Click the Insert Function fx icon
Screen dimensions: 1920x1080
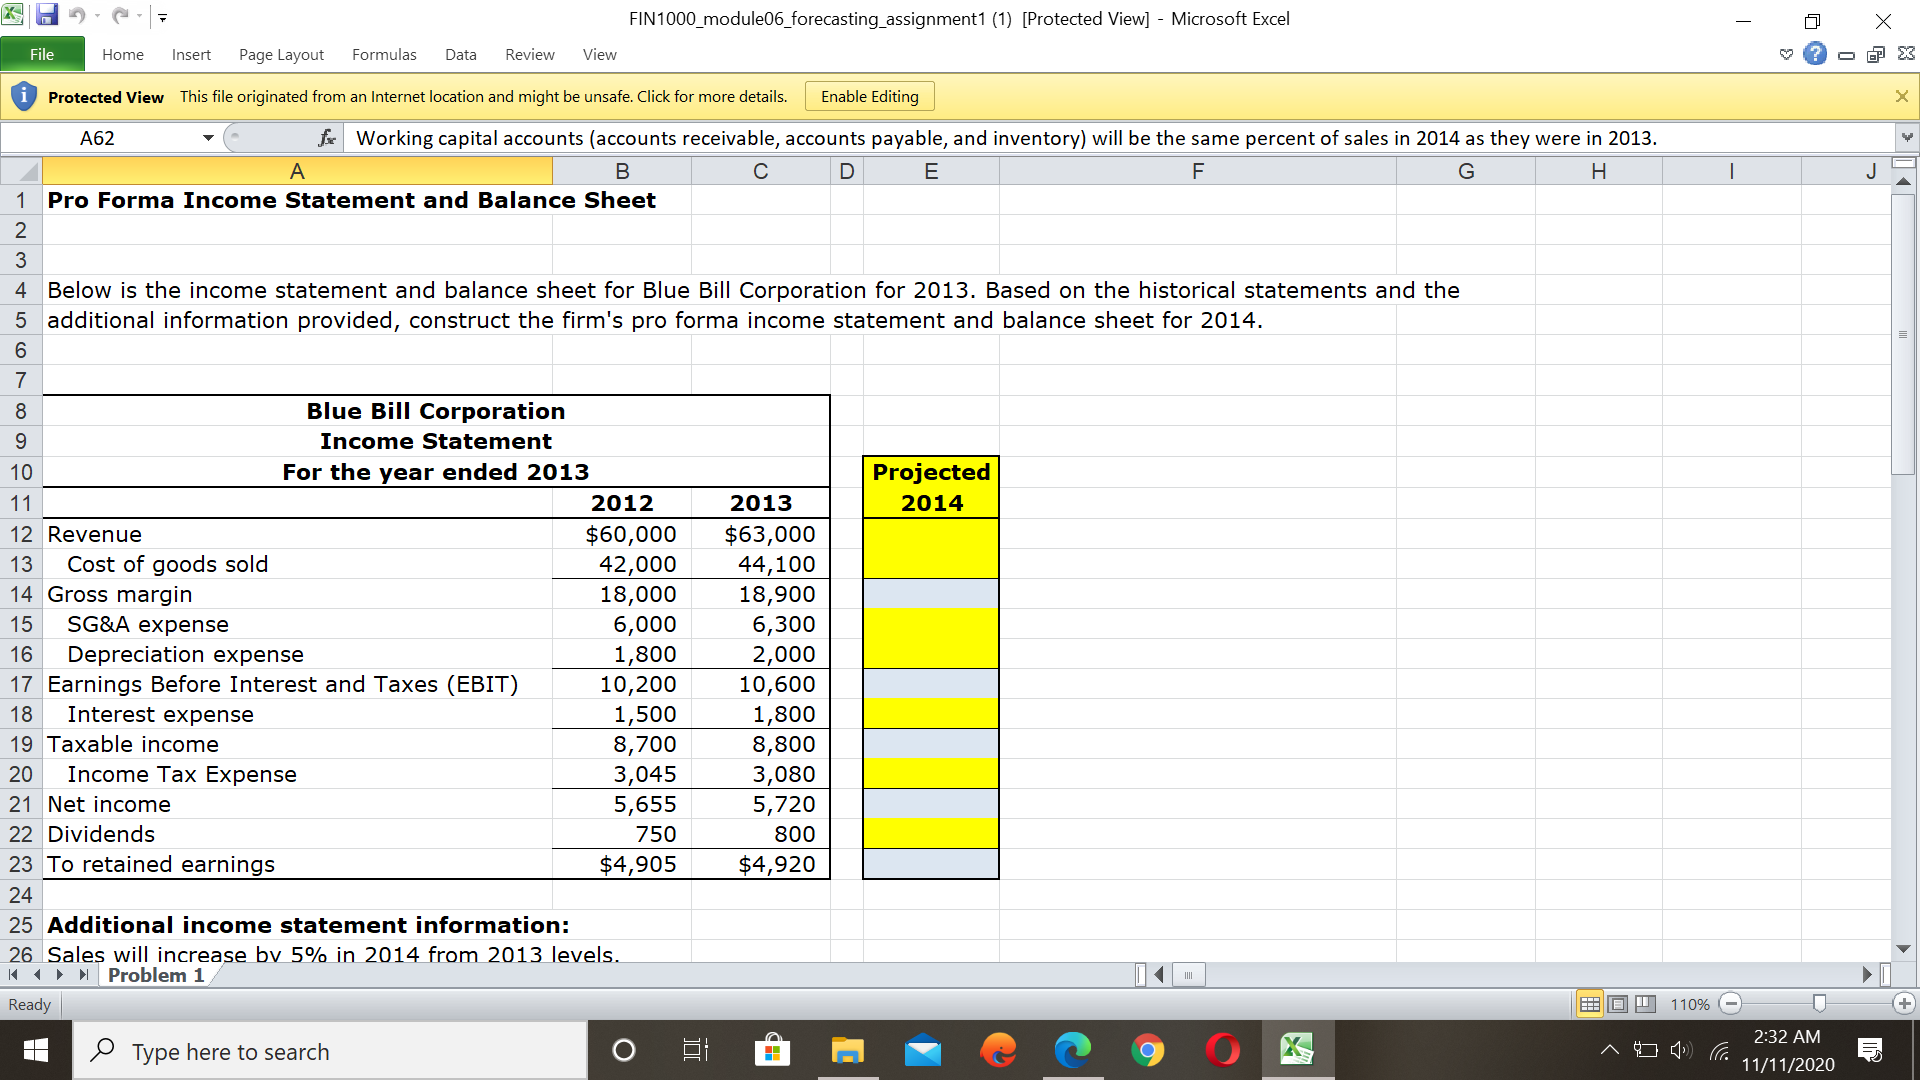[x=326, y=138]
